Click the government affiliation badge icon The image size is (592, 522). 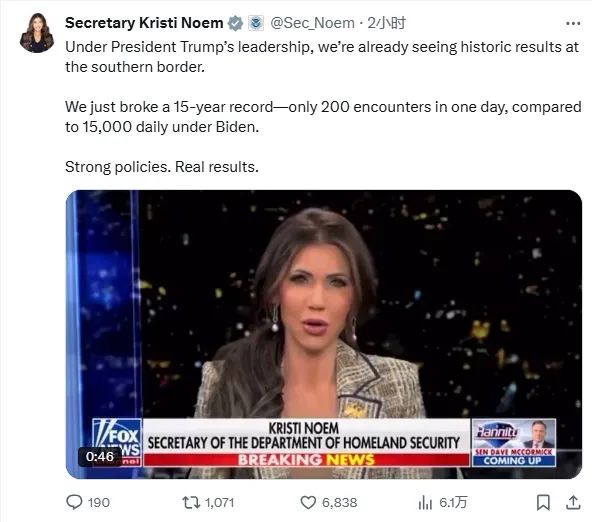[256, 23]
